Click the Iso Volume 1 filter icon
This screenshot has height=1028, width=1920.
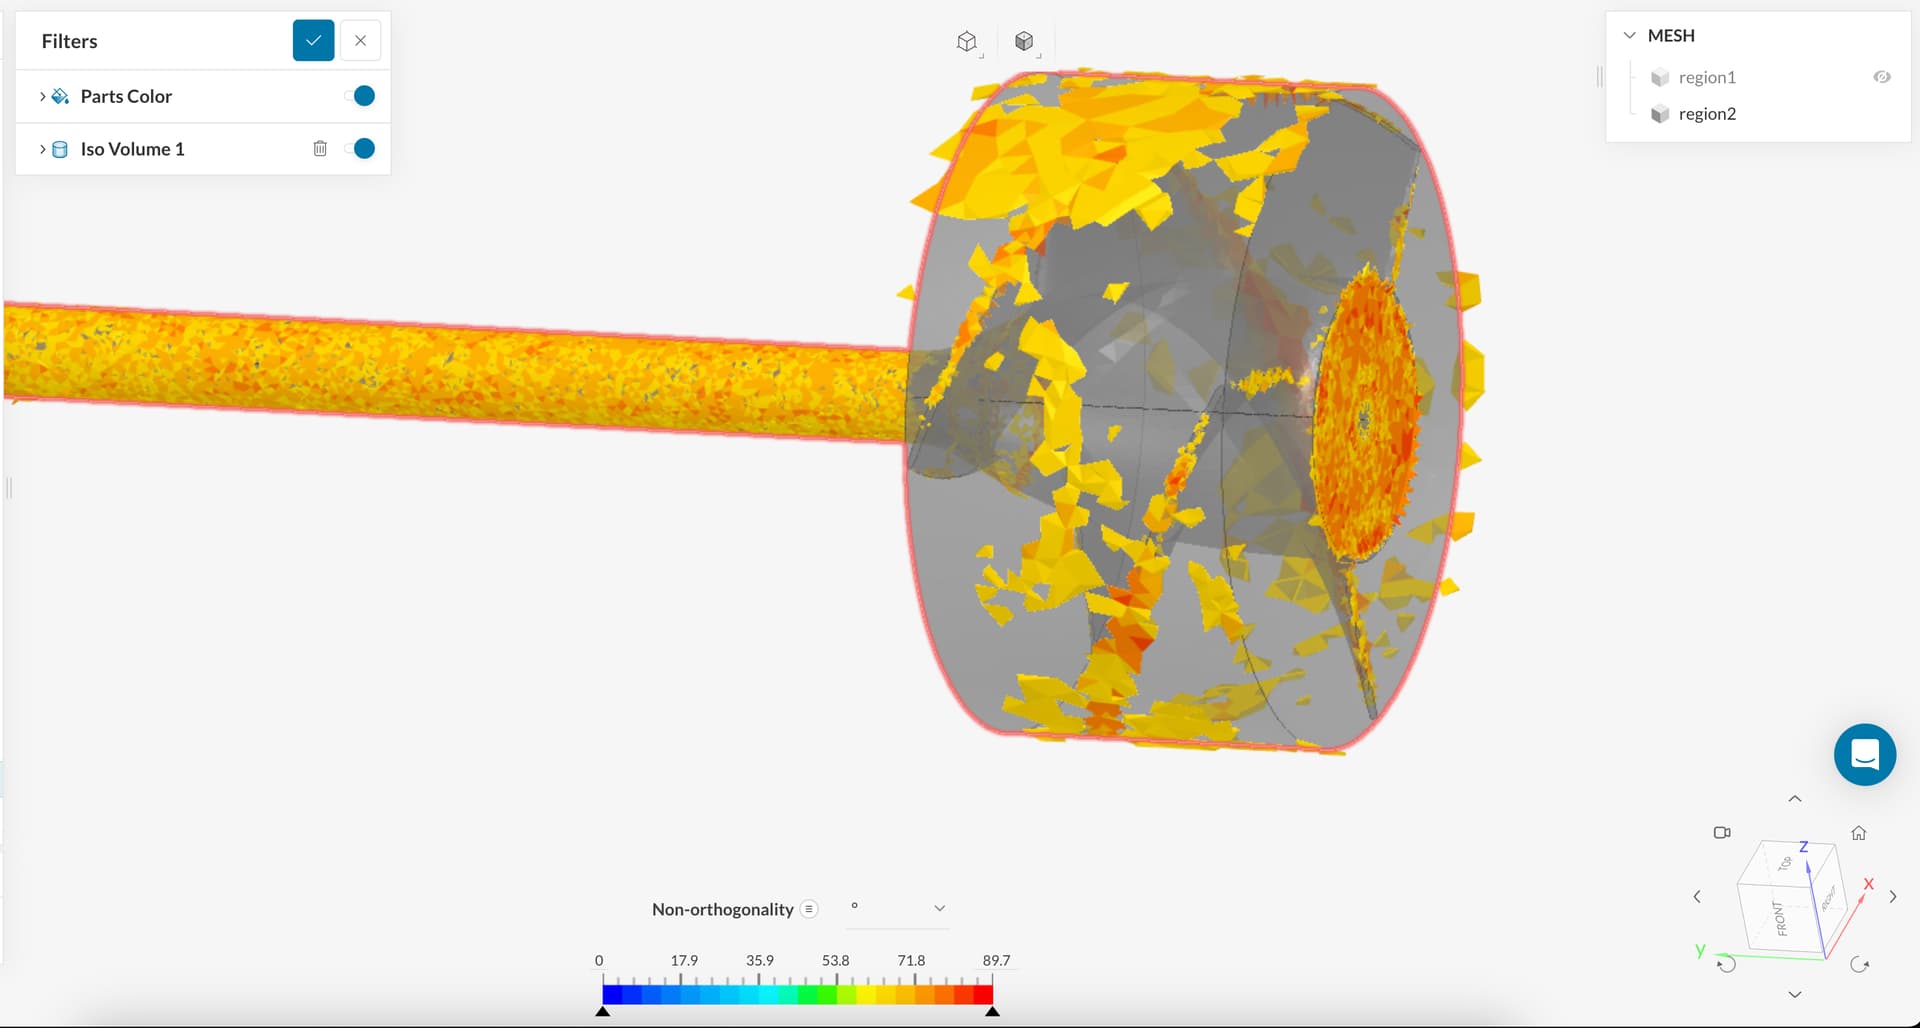point(60,148)
